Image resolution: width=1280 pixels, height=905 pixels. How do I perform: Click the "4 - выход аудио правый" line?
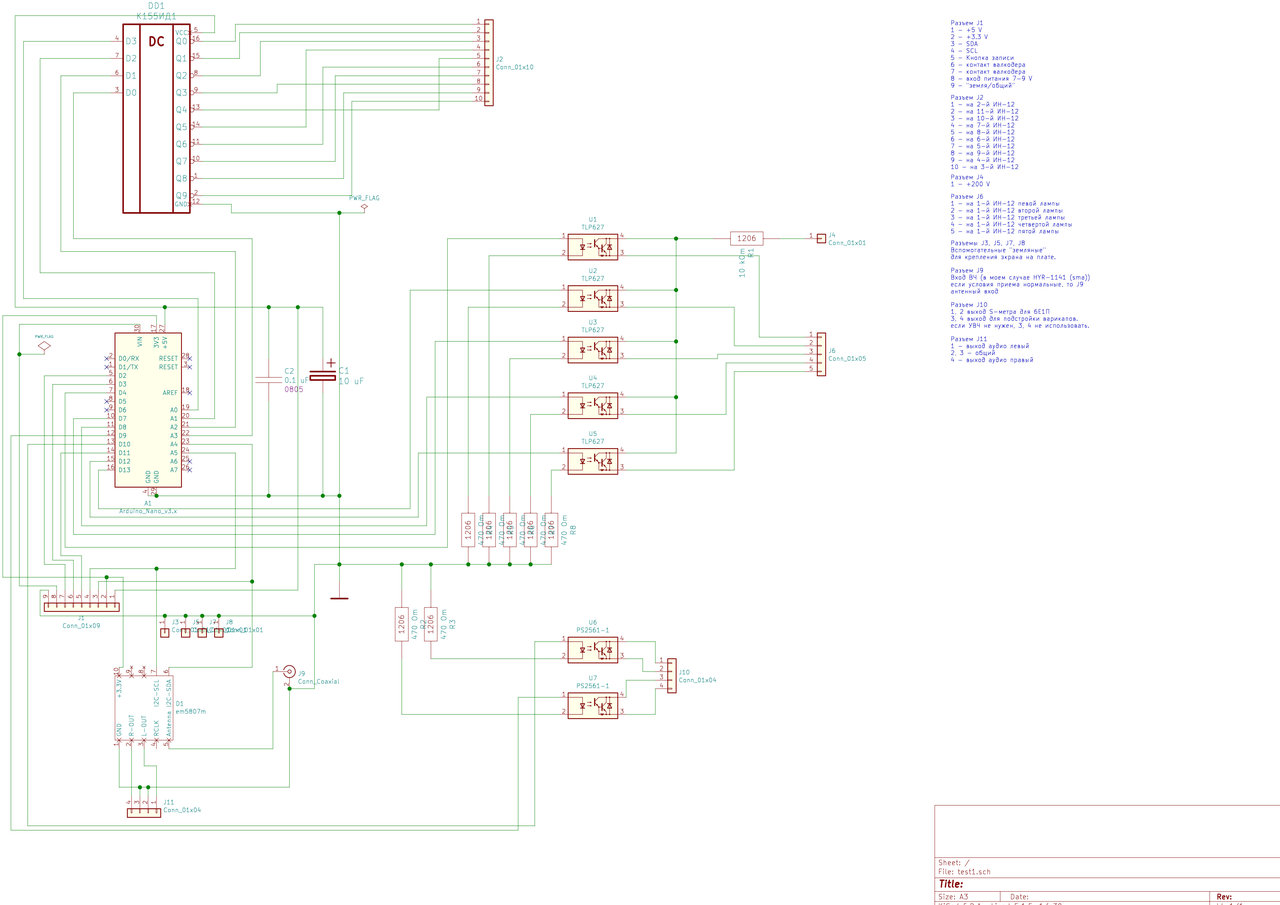pyautogui.click(x=991, y=360)
